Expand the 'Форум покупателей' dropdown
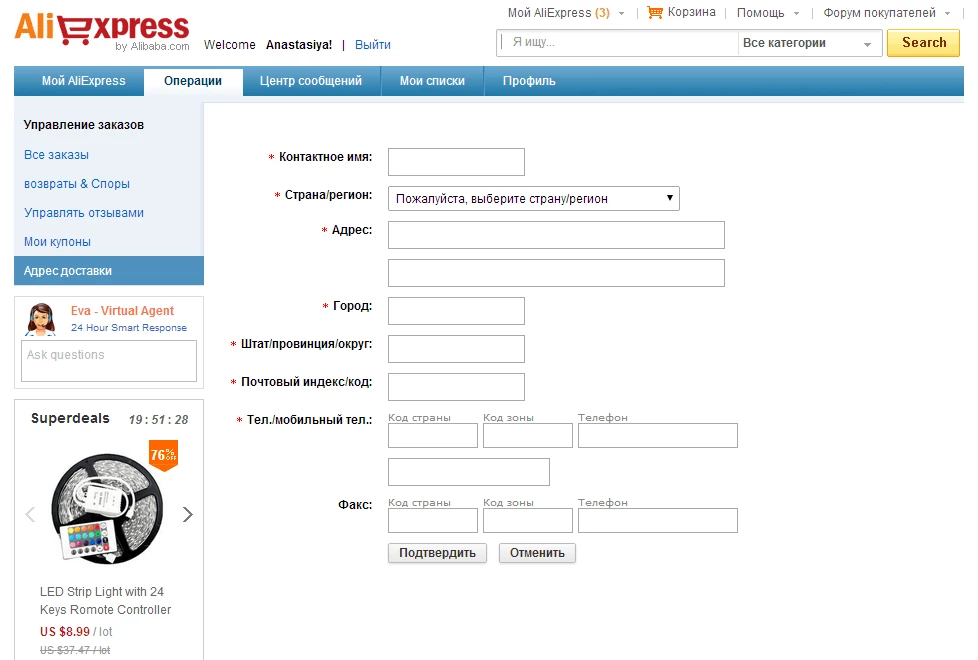This screenshot has width=978, height=660. point(886,13)
